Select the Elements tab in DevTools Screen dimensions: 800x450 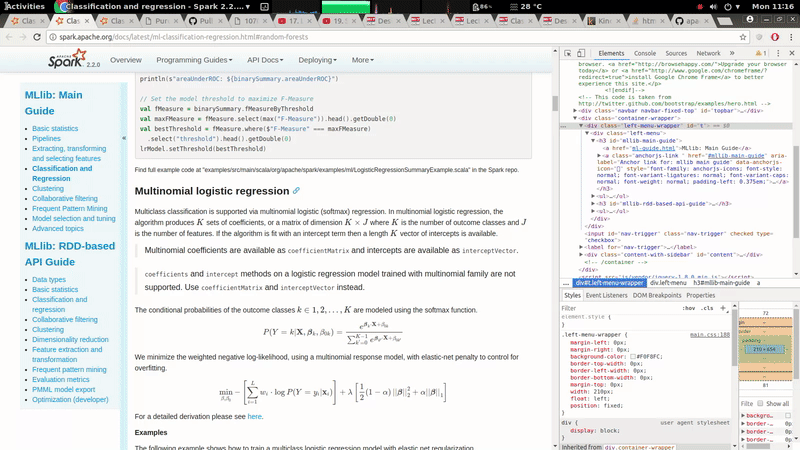coord(611,53)
